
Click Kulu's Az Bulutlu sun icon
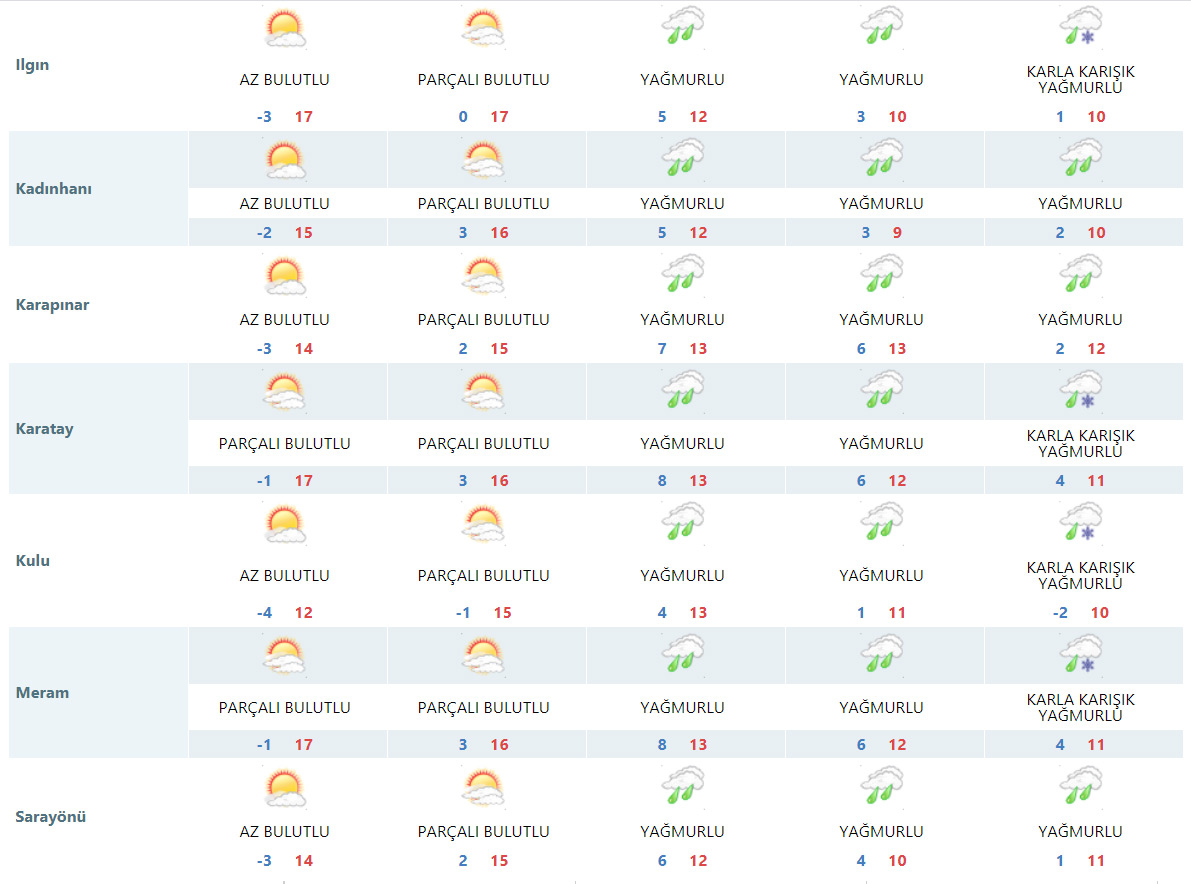285,524
